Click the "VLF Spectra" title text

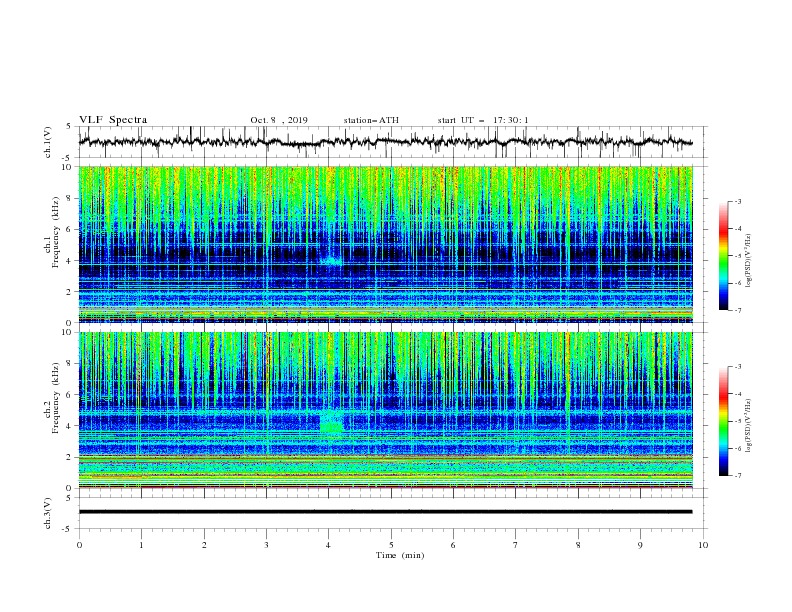point(113,120)
